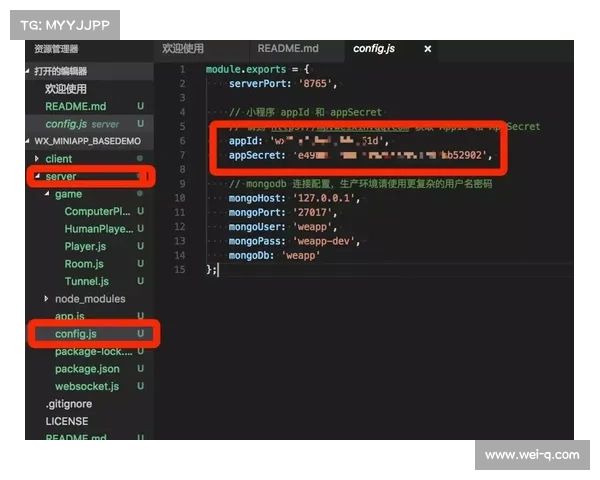Open Room.js in the file tree
Image resolution: width=600 pixels, height=480 pixels.
(x=83, y=264)
